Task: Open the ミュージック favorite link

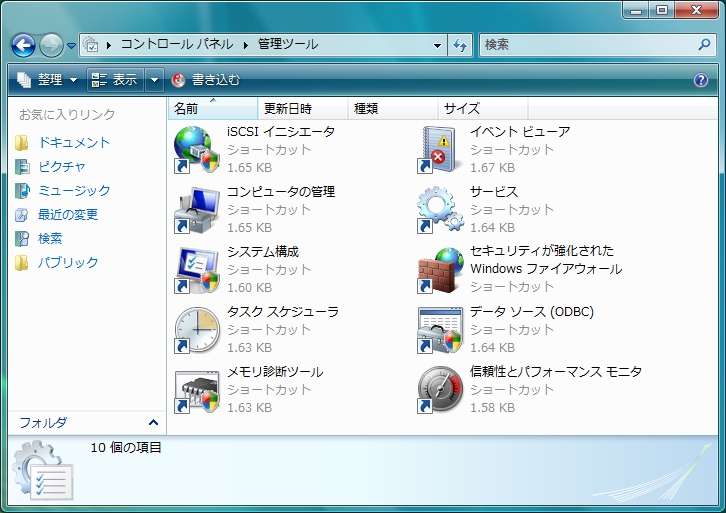Action: coord(75,191)
